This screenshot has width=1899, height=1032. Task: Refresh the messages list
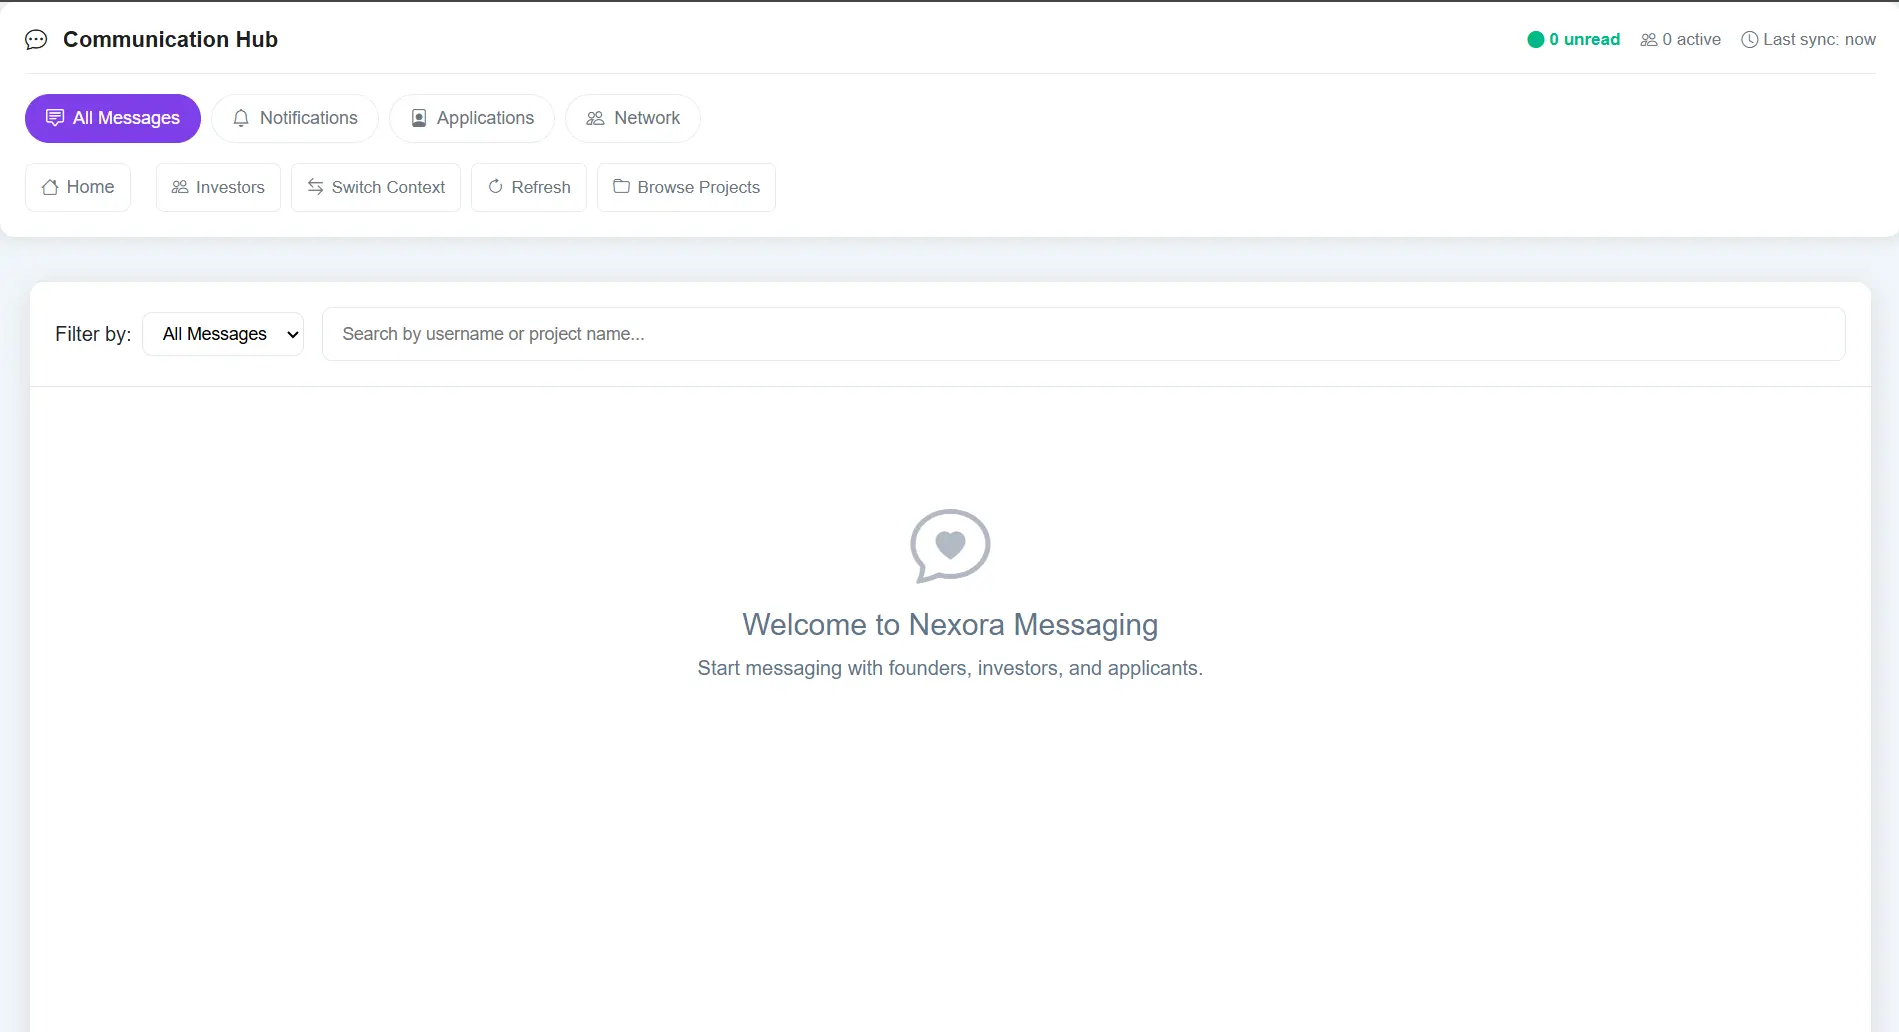coord(529,187)
